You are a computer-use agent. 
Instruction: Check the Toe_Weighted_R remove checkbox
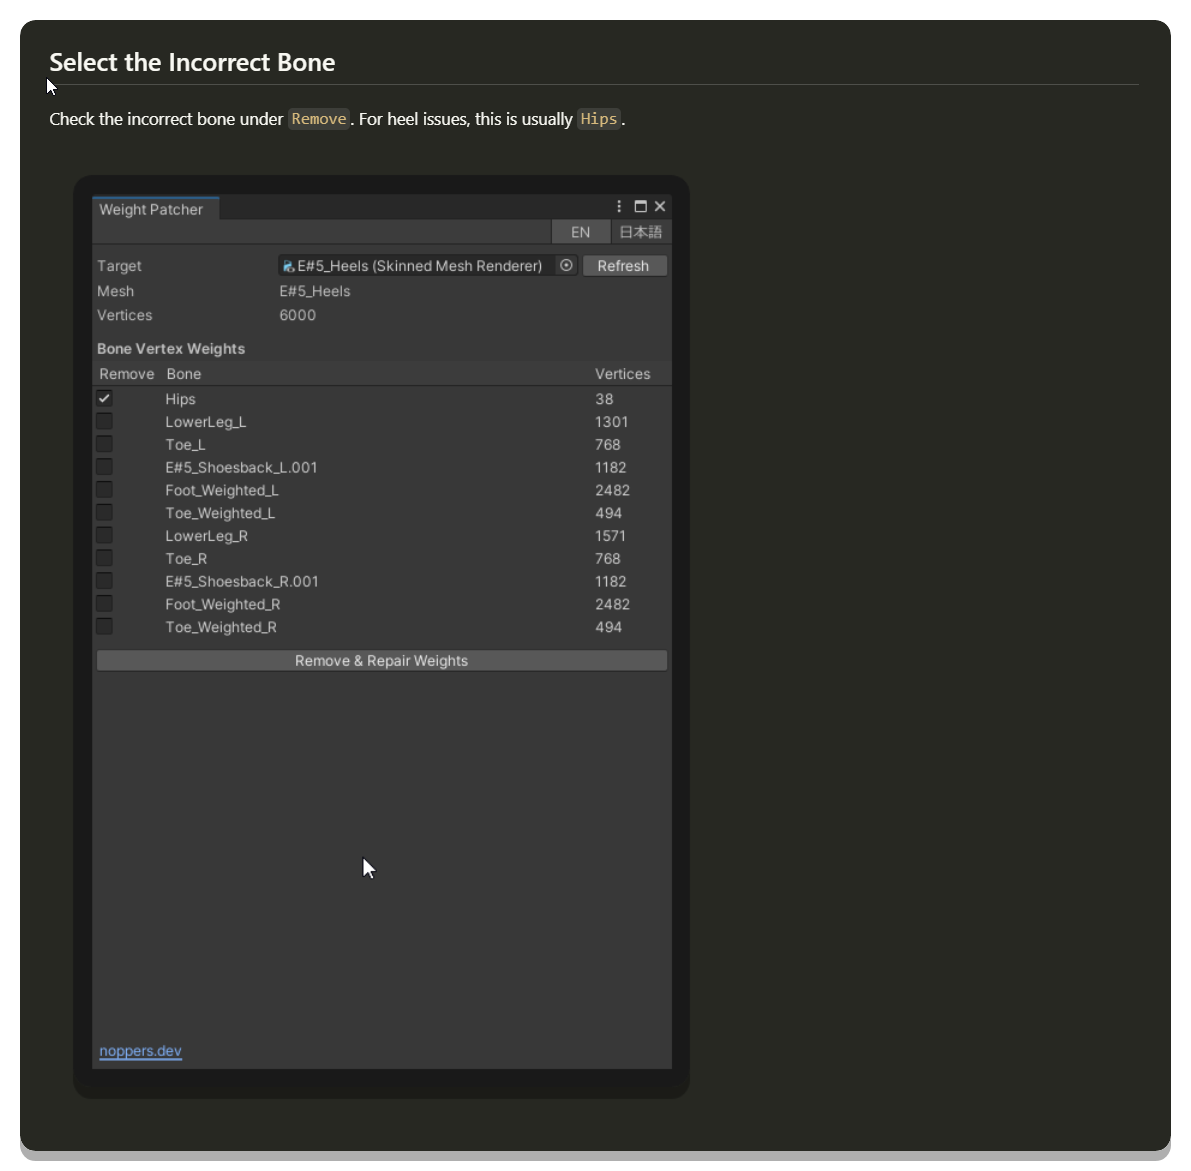coord(104,627)
